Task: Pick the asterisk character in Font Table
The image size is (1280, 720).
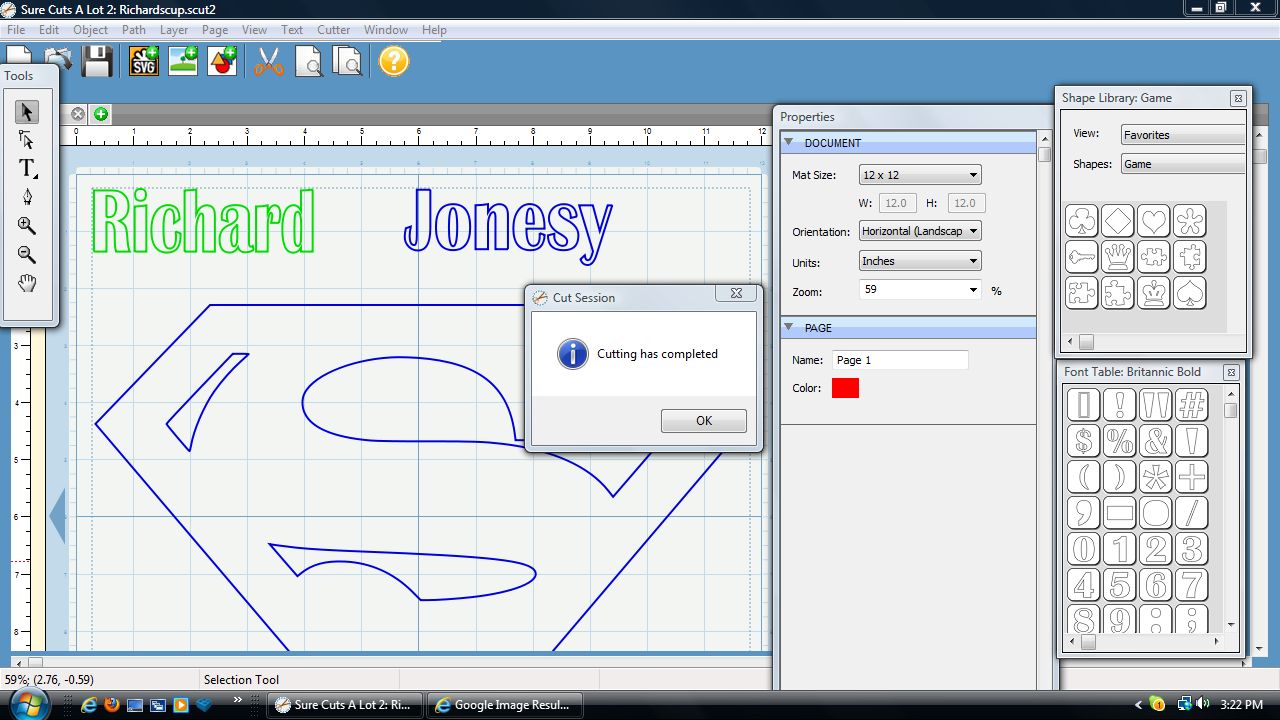Action: 1156,476
